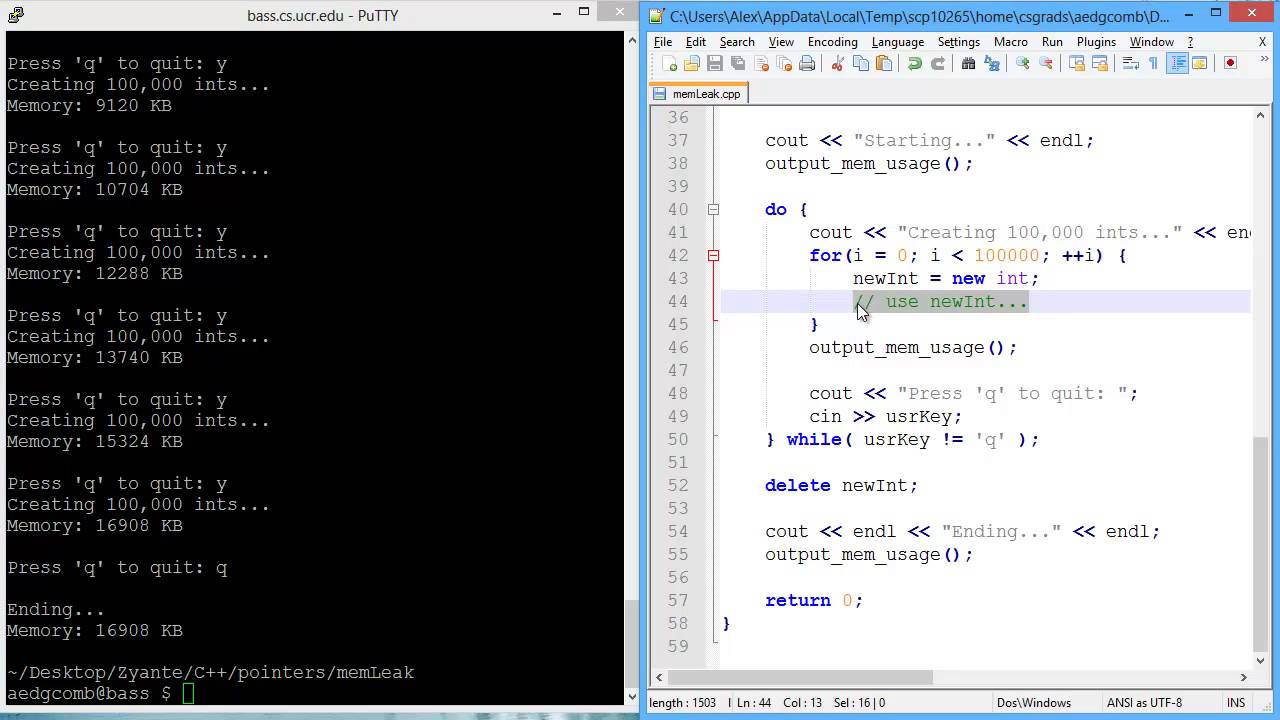Viewport: 1280px width, 720px height.
Task: Click 'Memory: 16908 KB' last line in PuTTY
Action: [95, 631]
